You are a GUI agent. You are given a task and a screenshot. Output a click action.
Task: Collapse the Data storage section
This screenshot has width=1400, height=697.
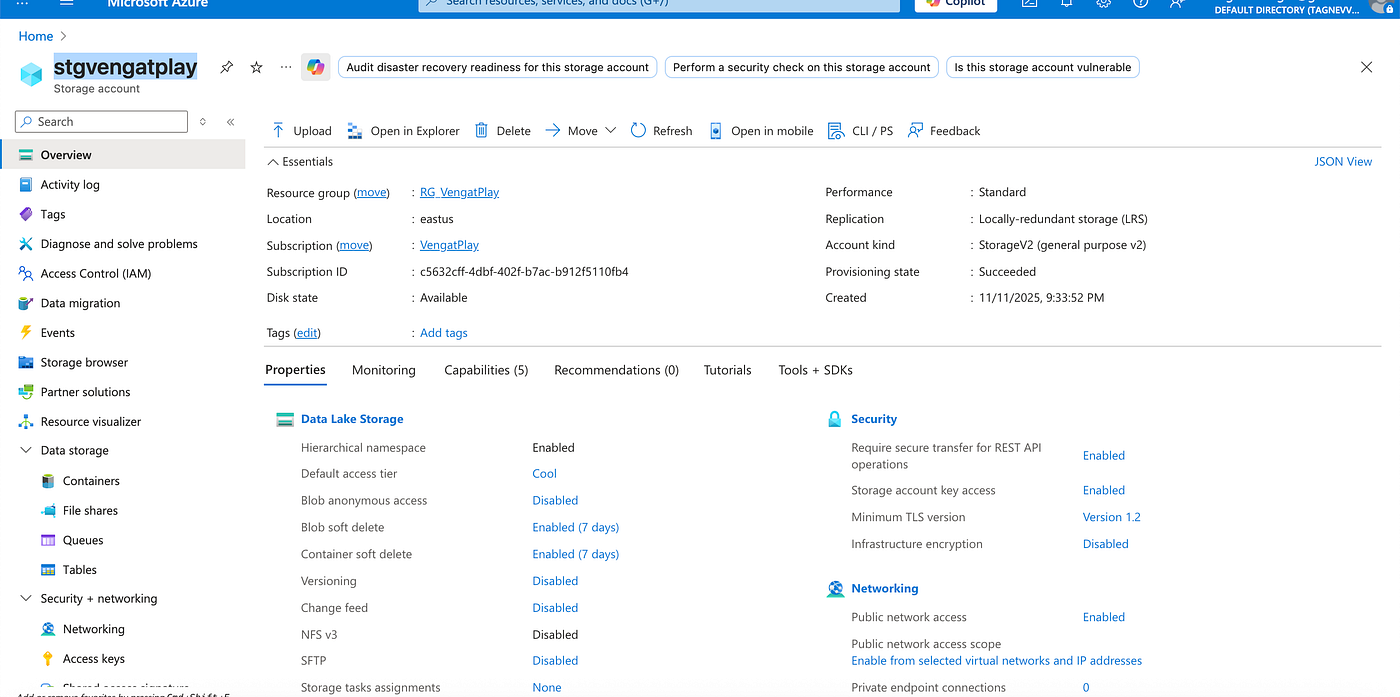[x=26, y=450]
